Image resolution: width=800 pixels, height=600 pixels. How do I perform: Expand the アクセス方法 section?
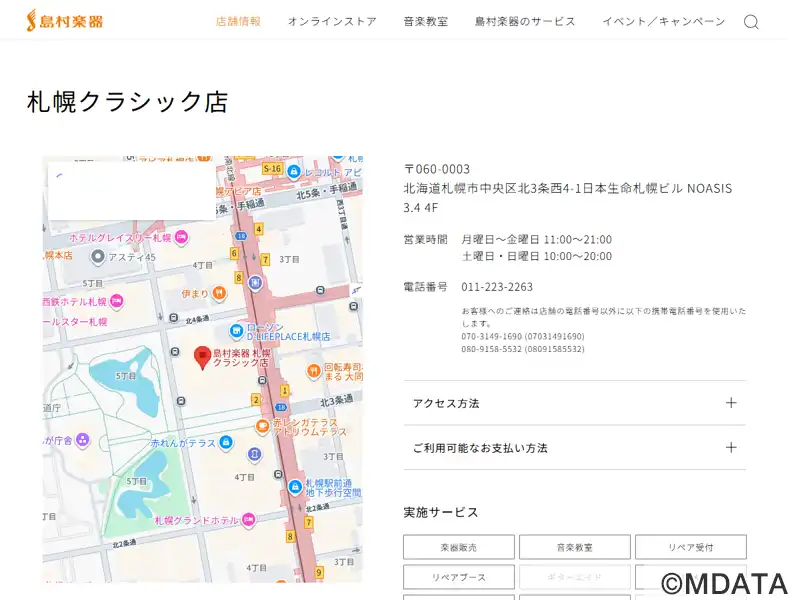(x=574, y=403)
